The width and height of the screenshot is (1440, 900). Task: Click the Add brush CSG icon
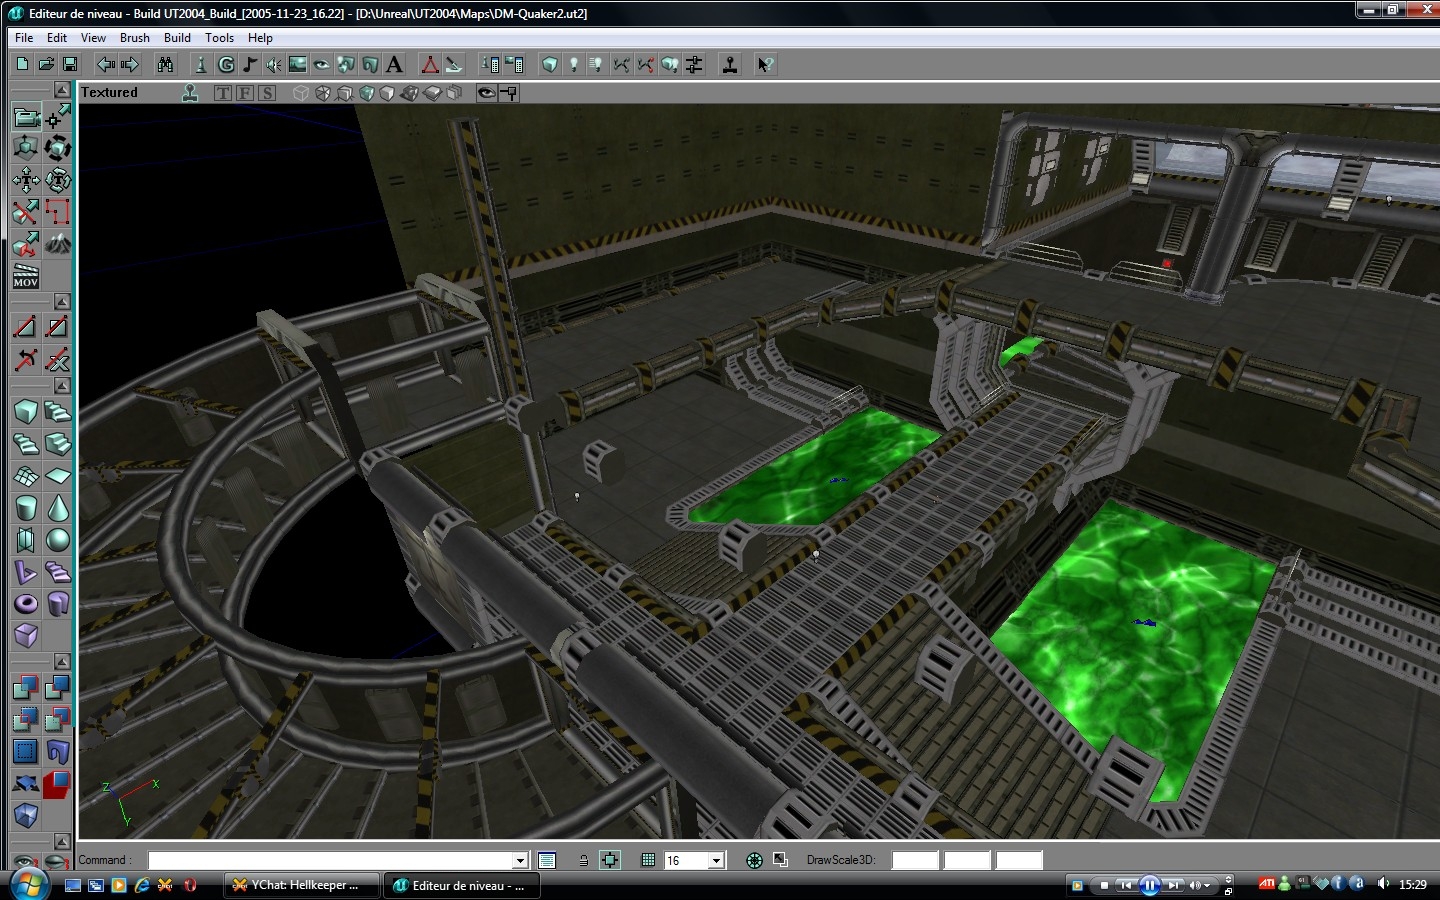tap(26, 687)
